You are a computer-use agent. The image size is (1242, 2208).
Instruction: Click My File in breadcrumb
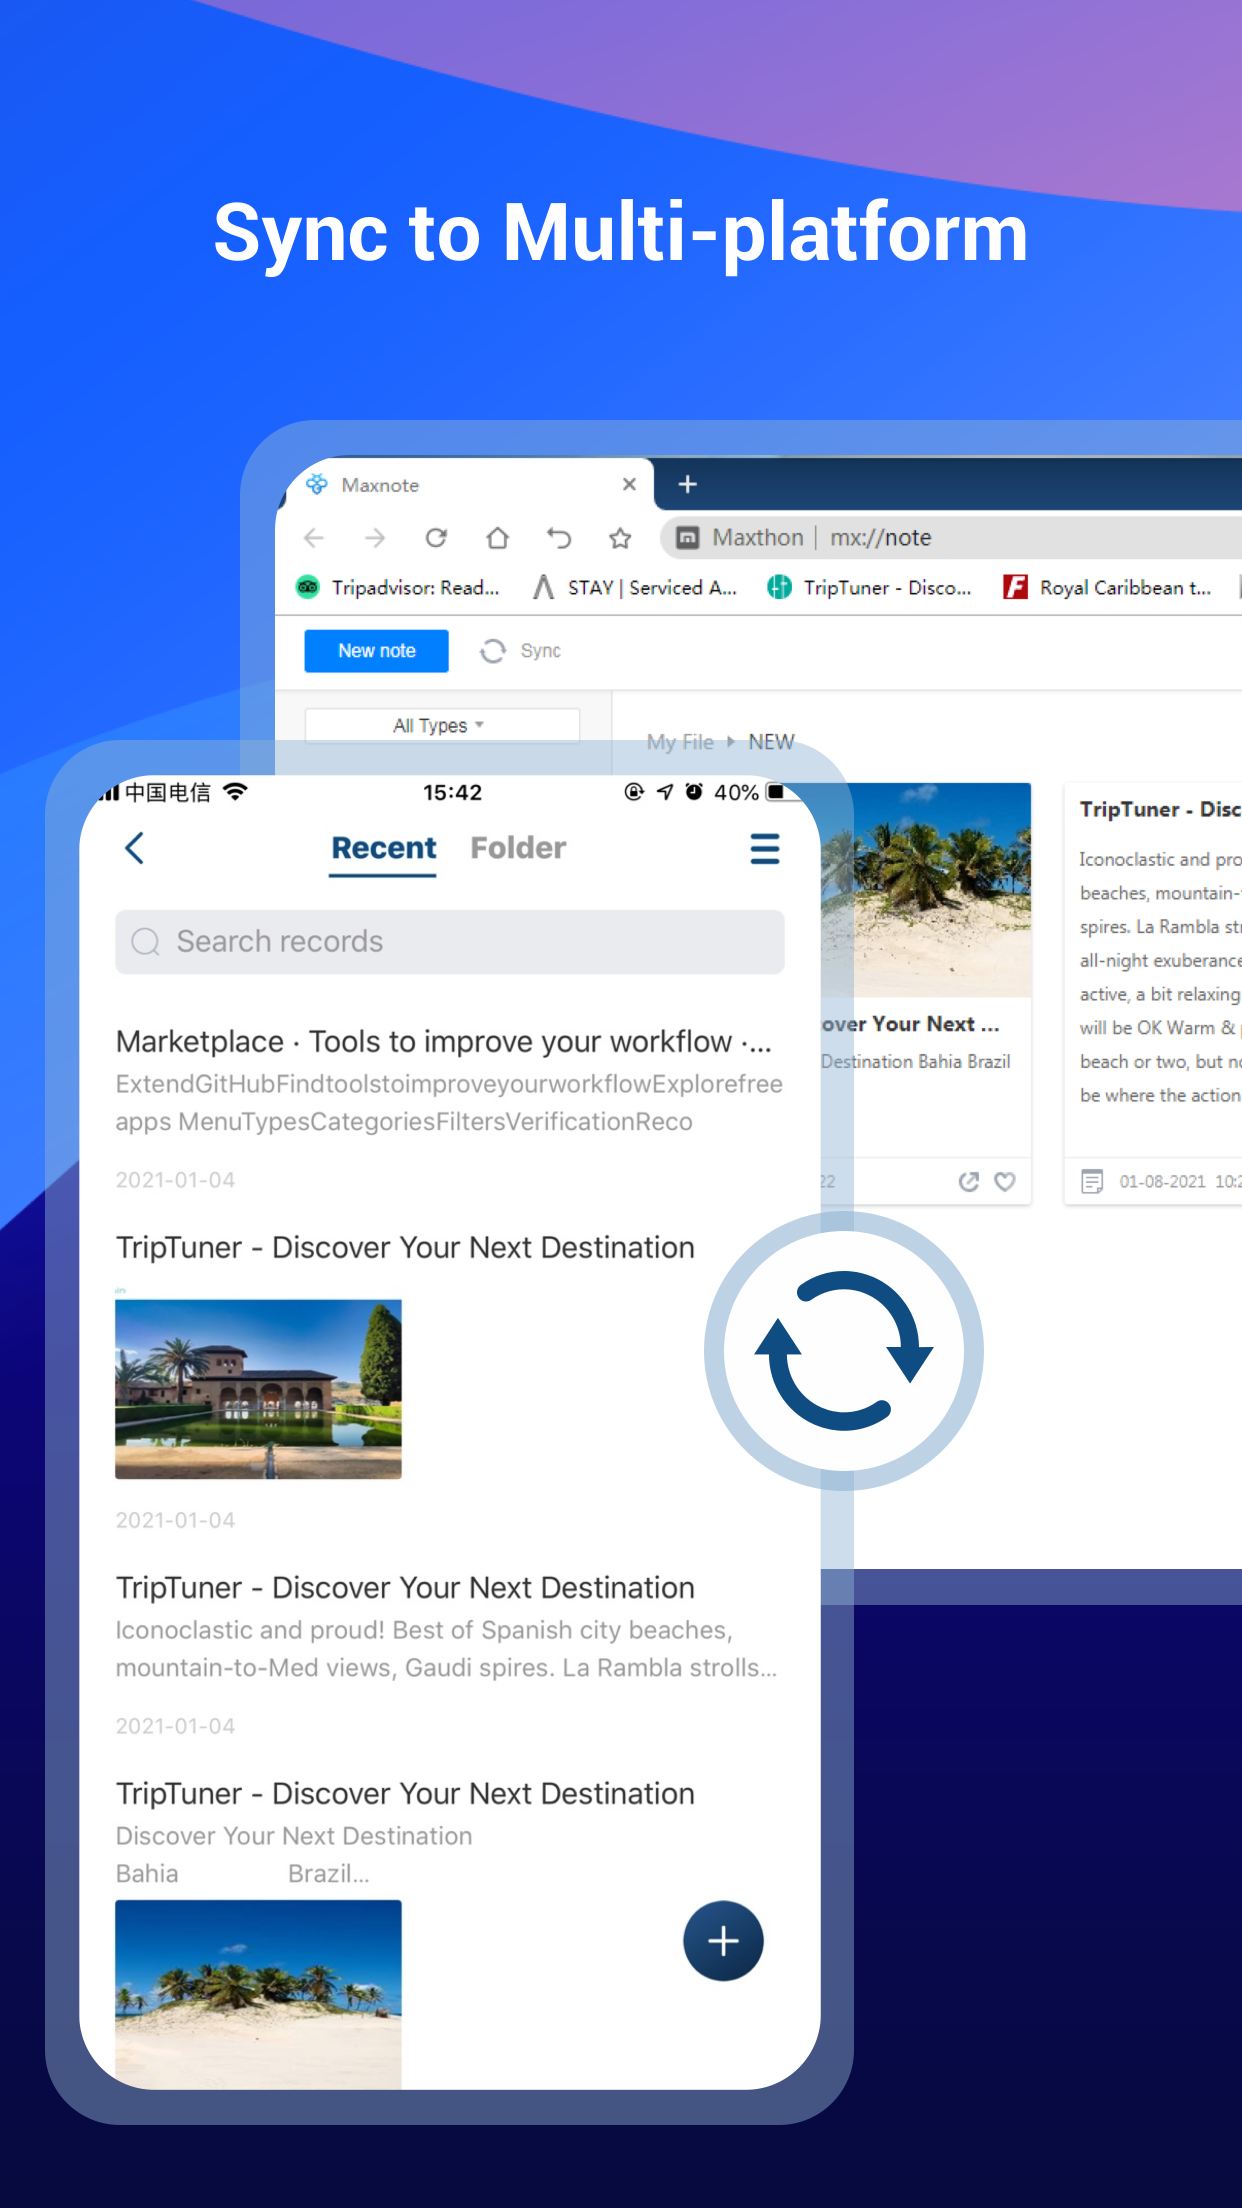pos(680,742)
